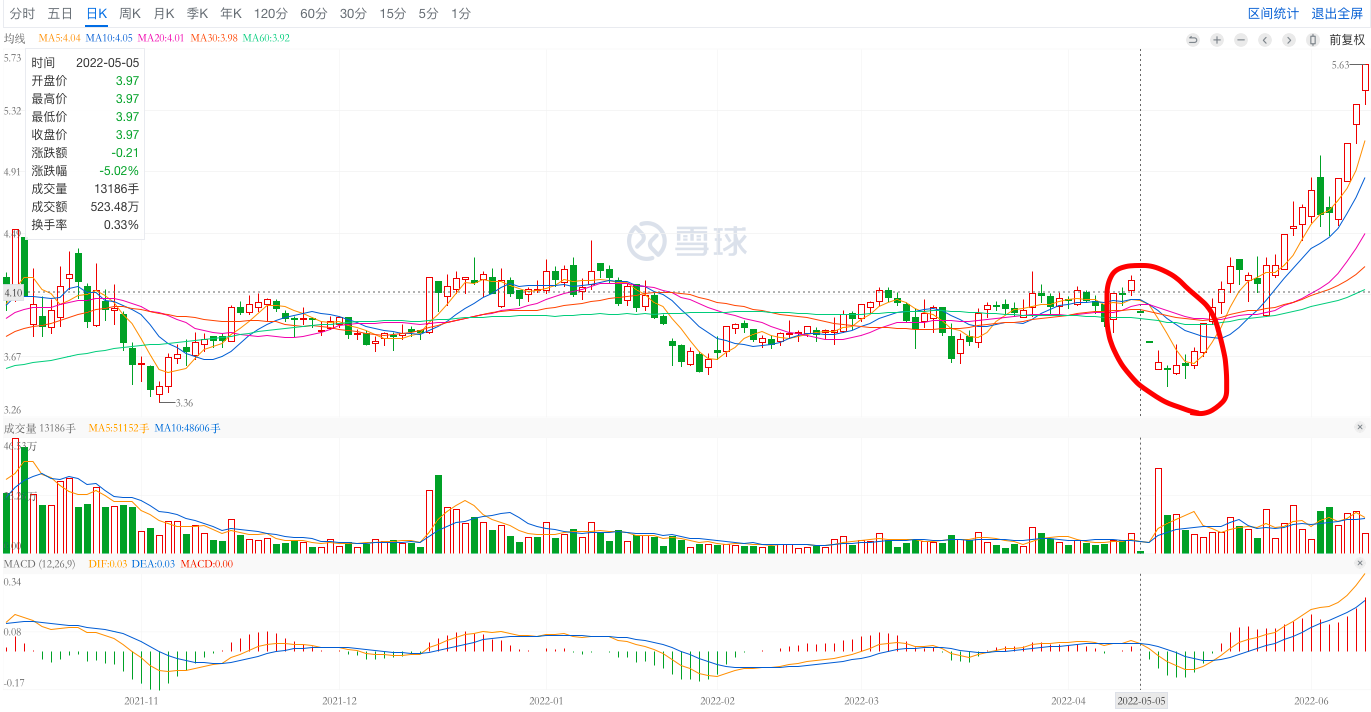Click 退出全屏 to exit fullscreen
This screenshot has width=1371, height=712.
[1337, 13]
